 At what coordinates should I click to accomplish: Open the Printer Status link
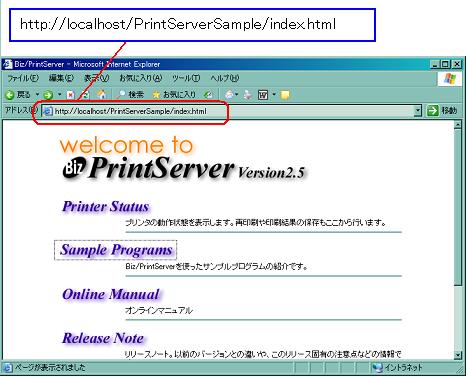click(106, 206)
